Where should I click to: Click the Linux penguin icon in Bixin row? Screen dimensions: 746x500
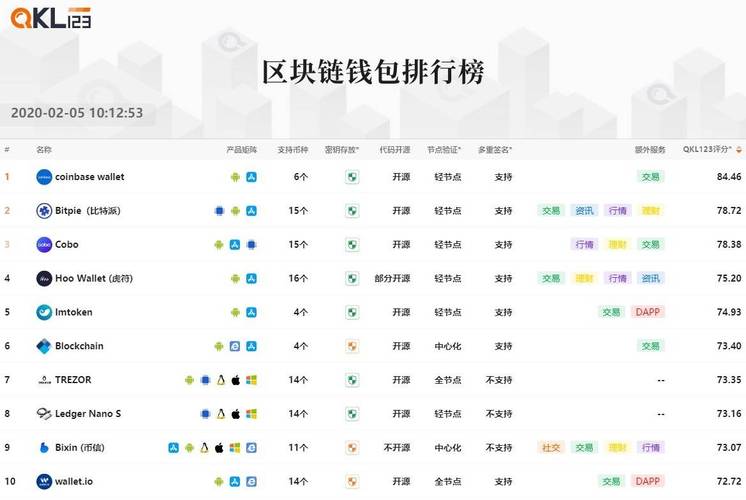click(x=204, y=448)
